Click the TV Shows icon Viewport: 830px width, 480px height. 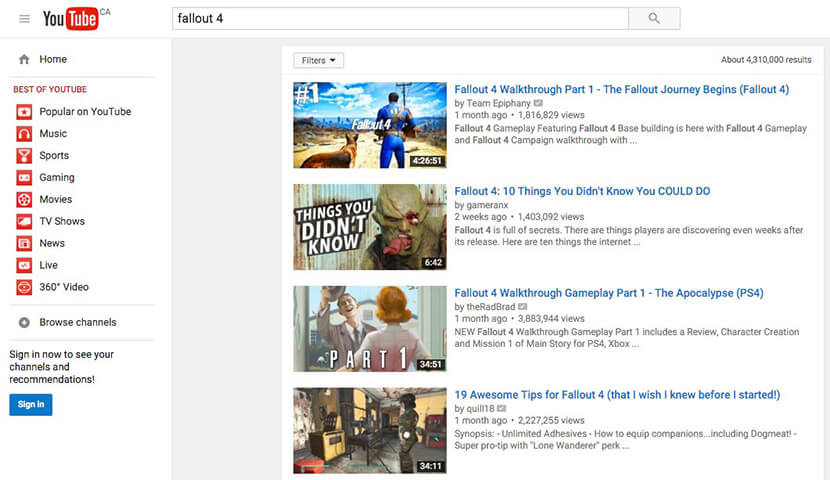point(24,221)
